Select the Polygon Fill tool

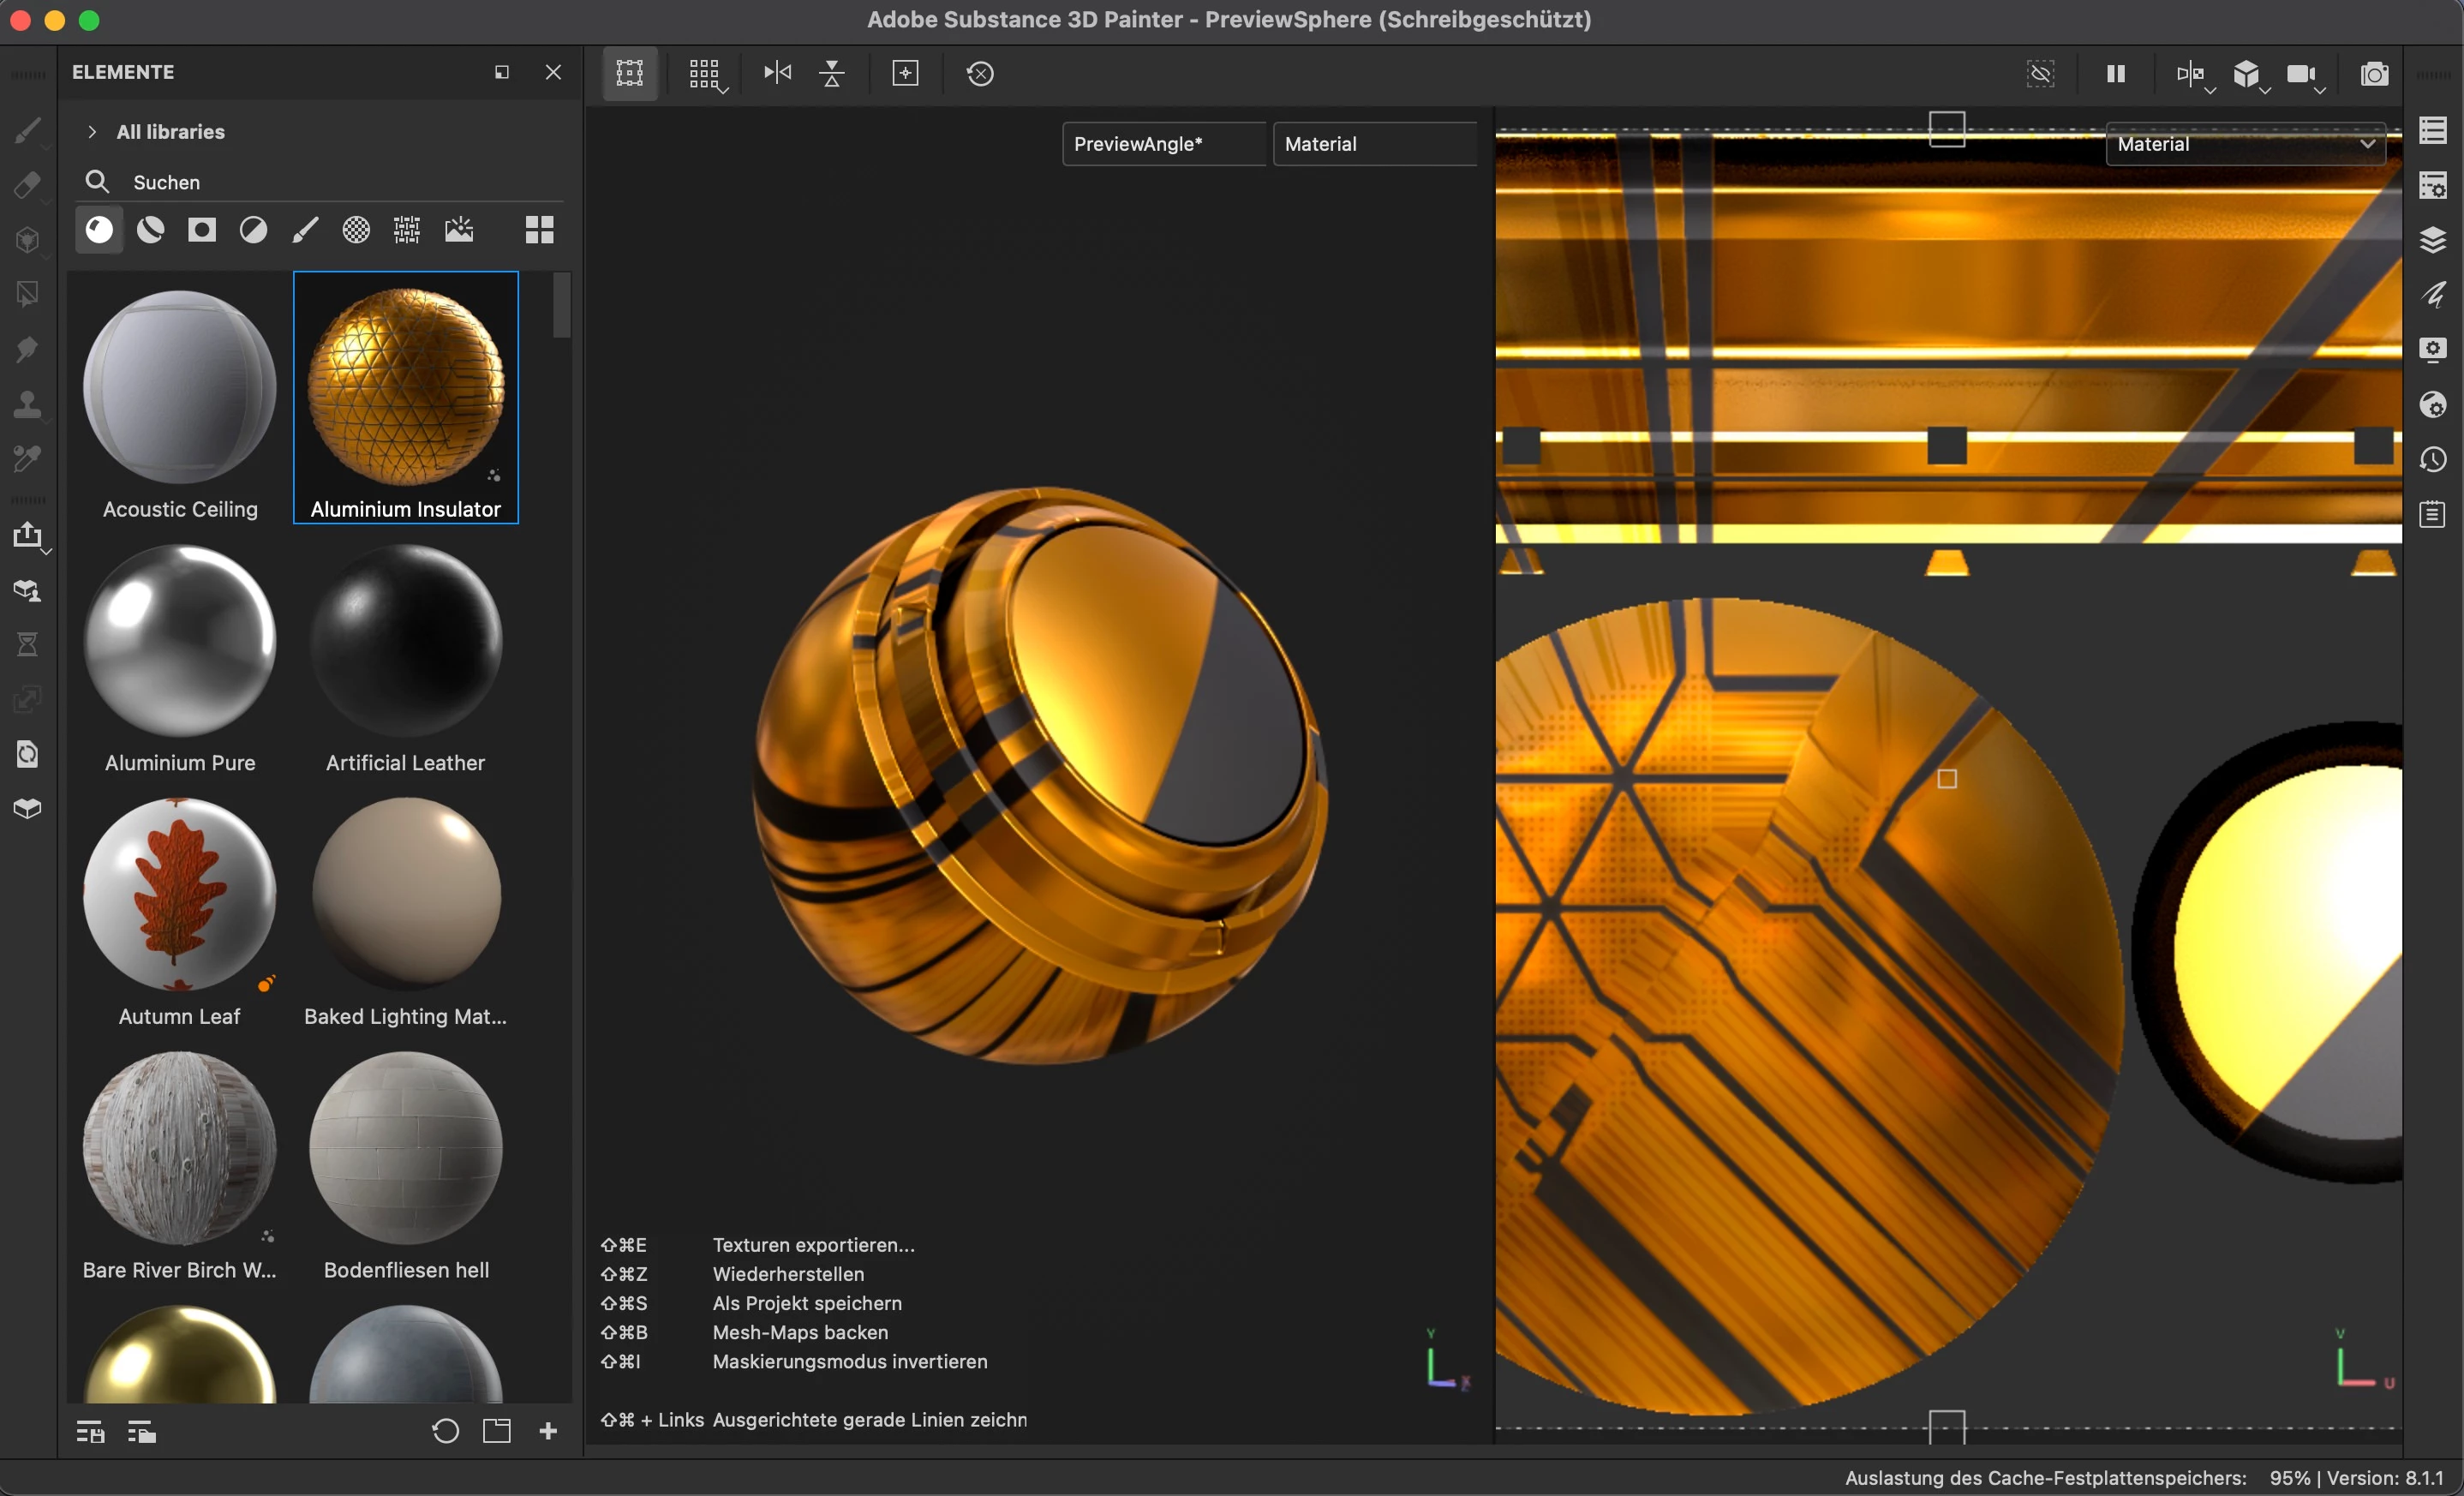(28, 294)
